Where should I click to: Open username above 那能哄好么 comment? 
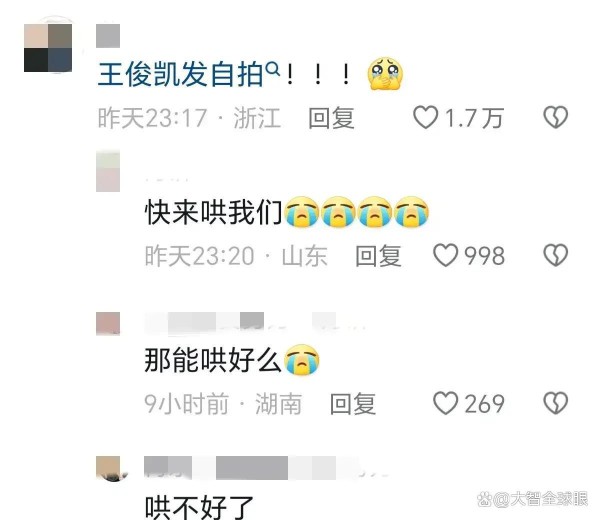254,322
